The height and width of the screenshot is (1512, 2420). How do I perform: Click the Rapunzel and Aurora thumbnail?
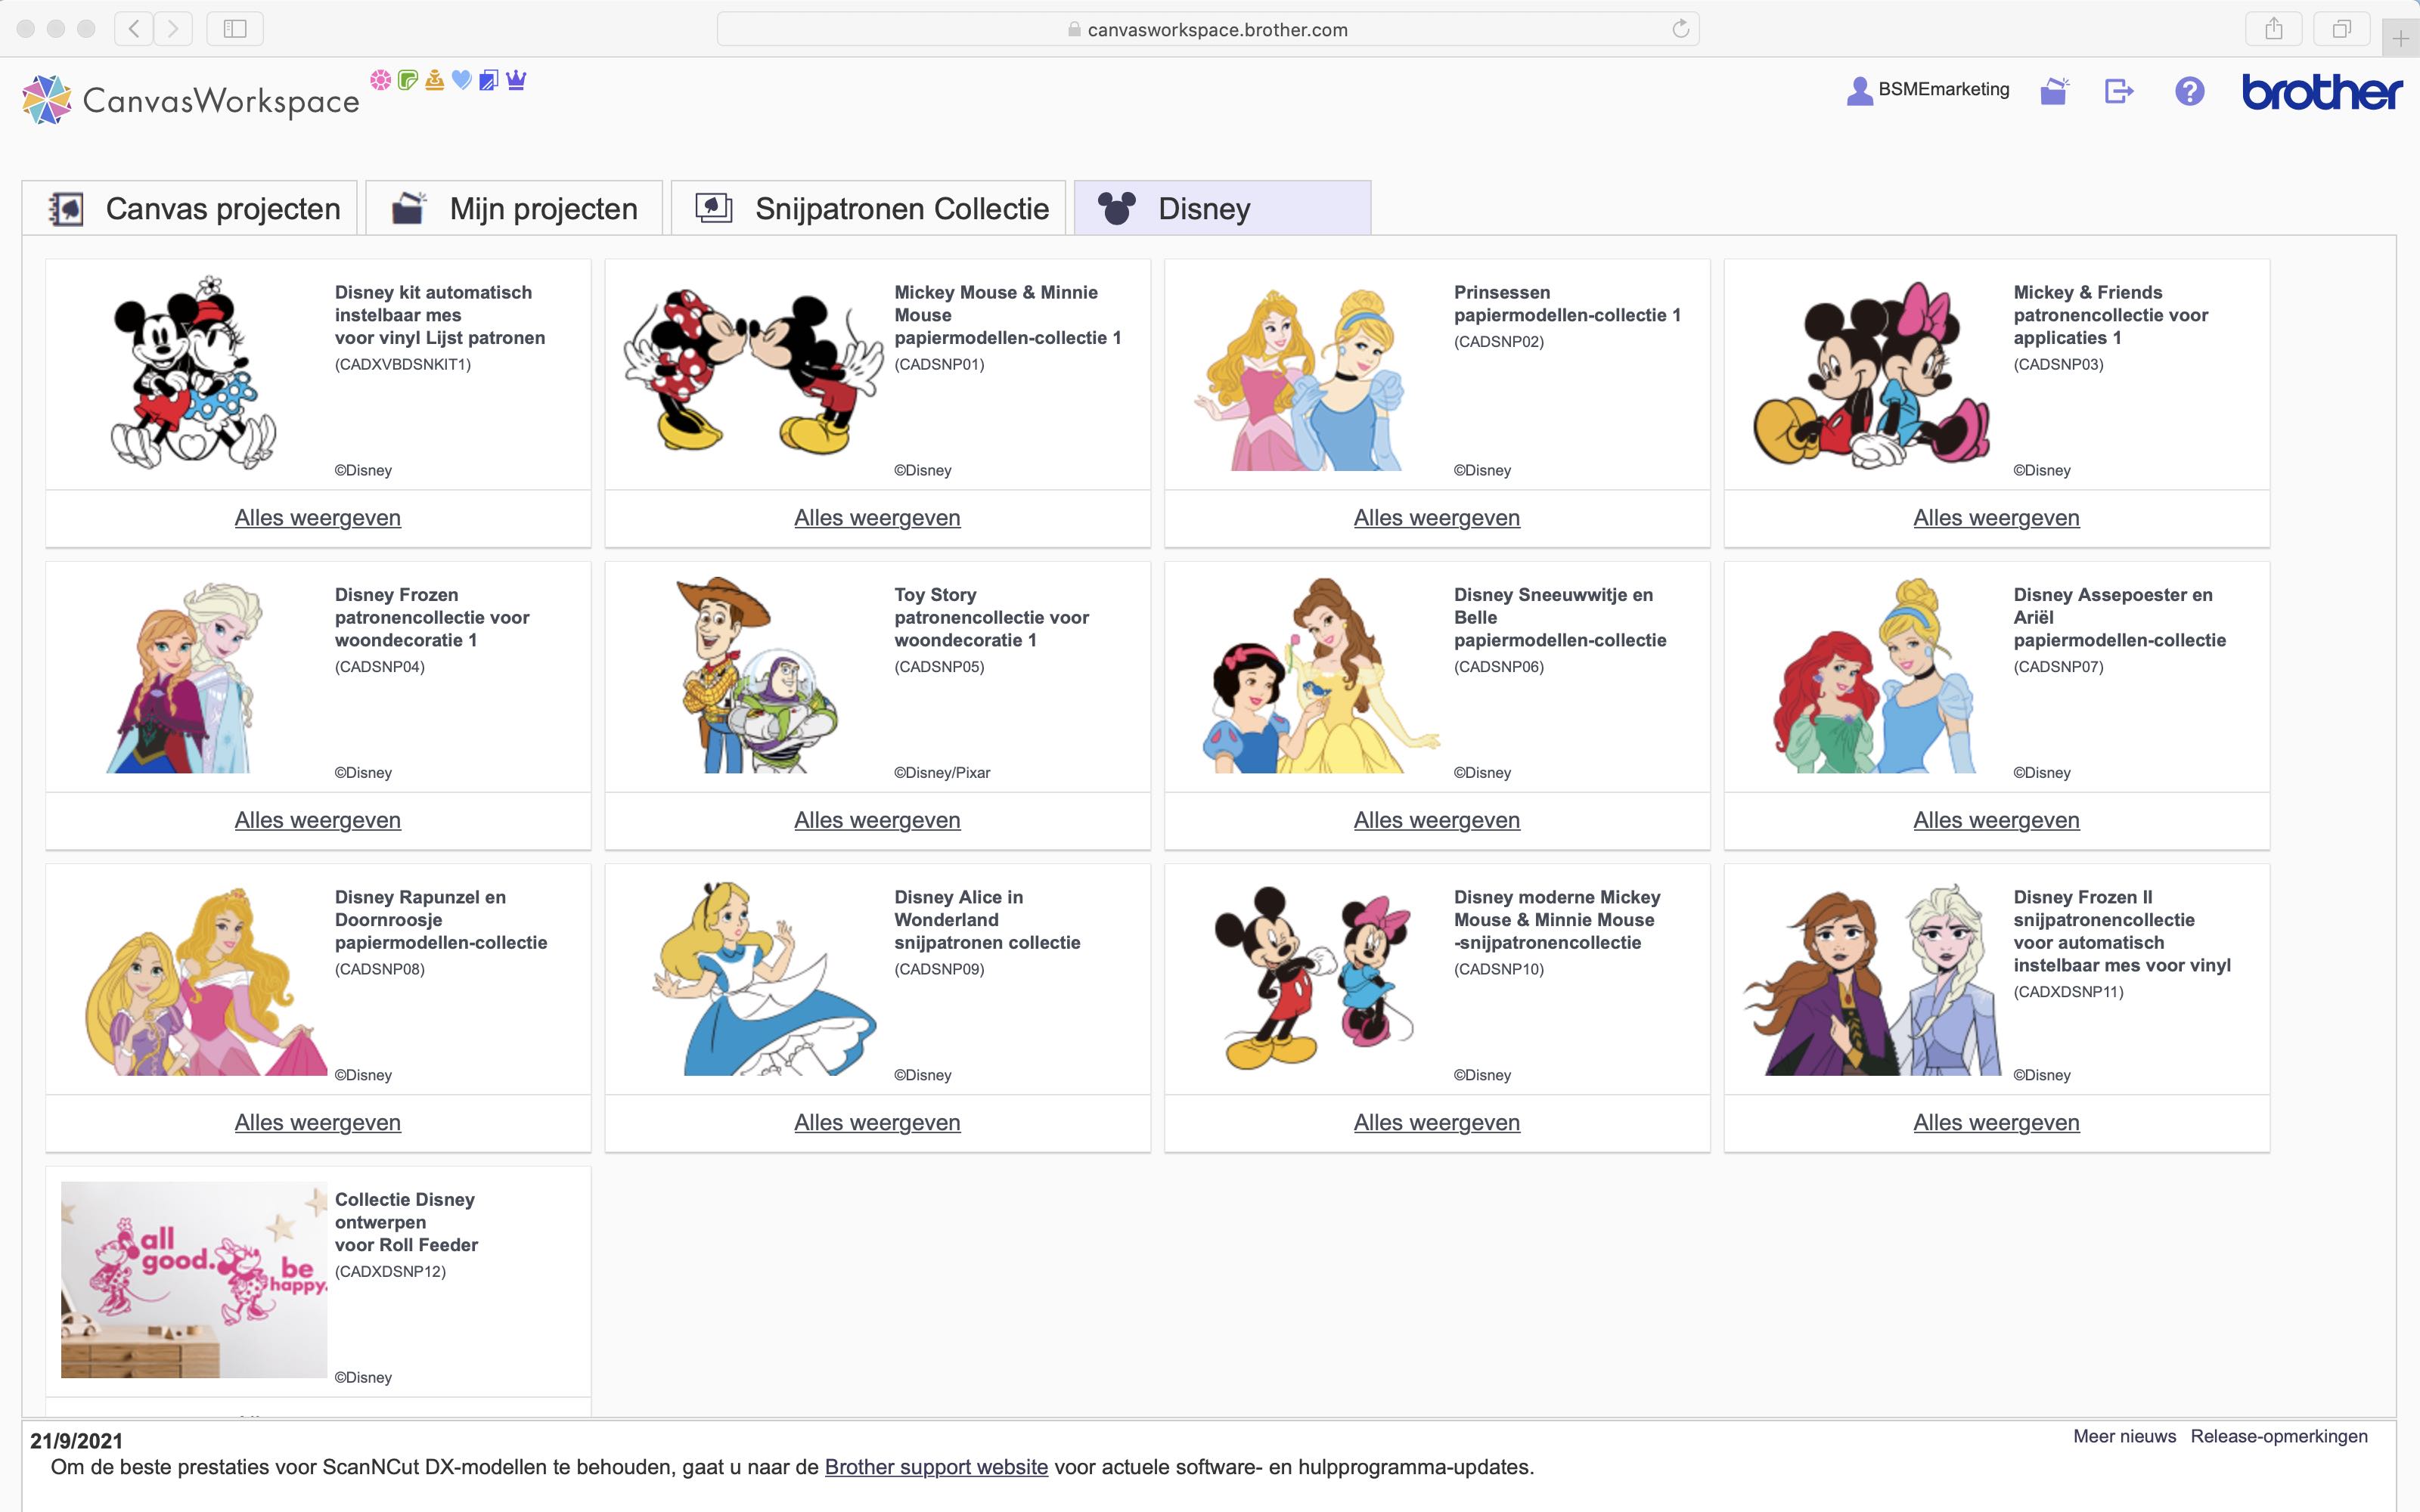point(205,980)
